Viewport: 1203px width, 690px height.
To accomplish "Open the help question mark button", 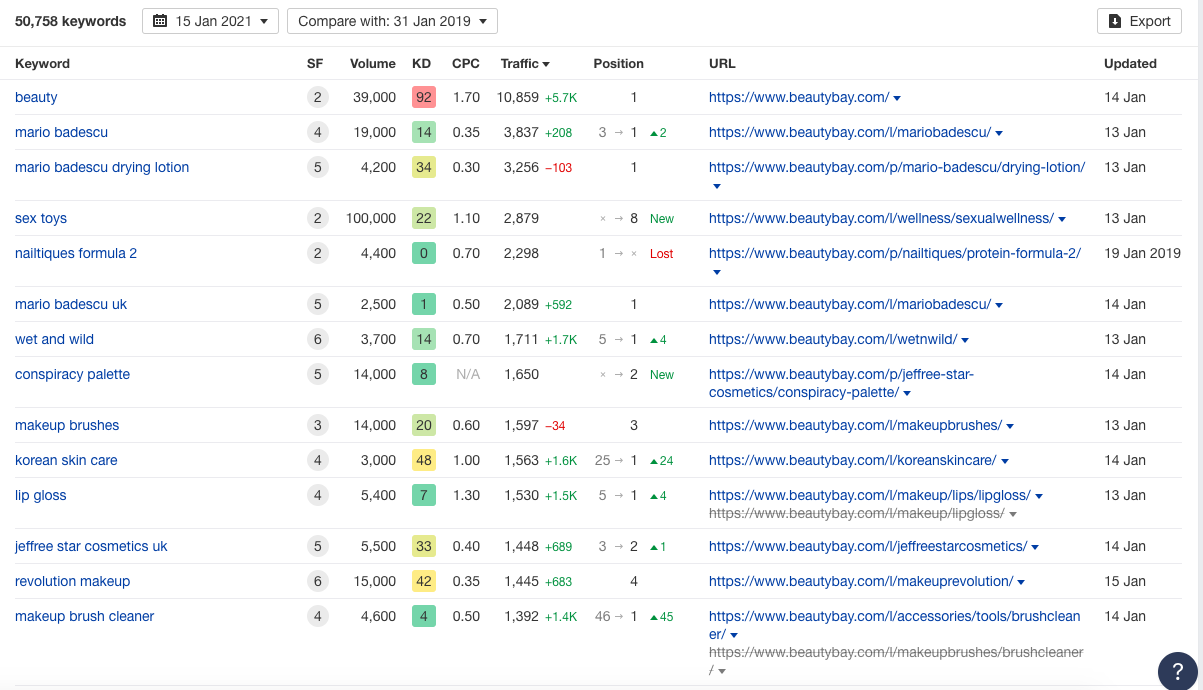I will coord(1177,670).
